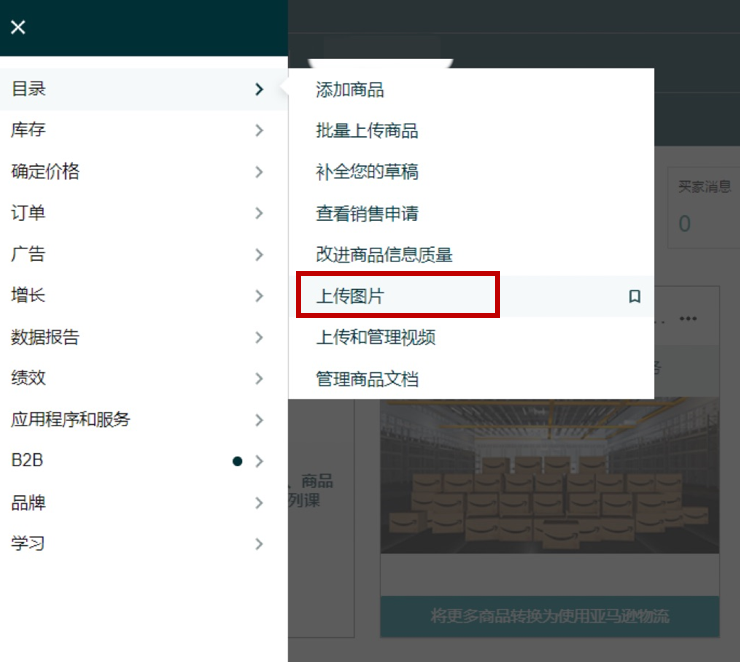
Task: Open the three-dot card options menu
Action: (x=687, y=319)
